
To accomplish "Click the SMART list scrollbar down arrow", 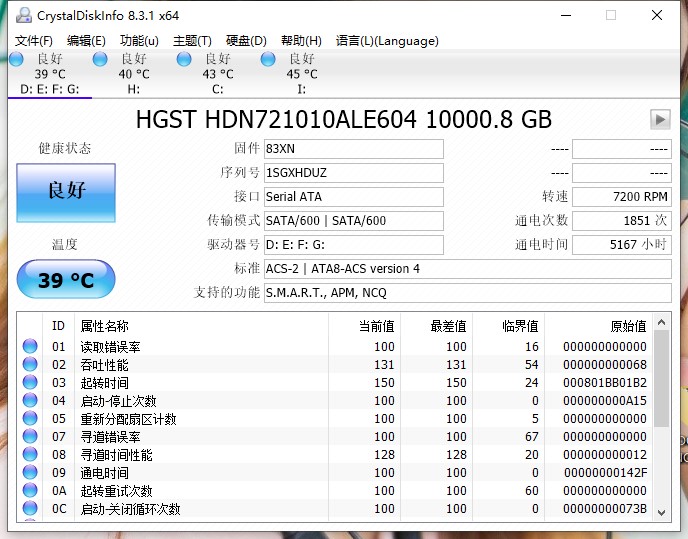I will click(x=661, y=511).
